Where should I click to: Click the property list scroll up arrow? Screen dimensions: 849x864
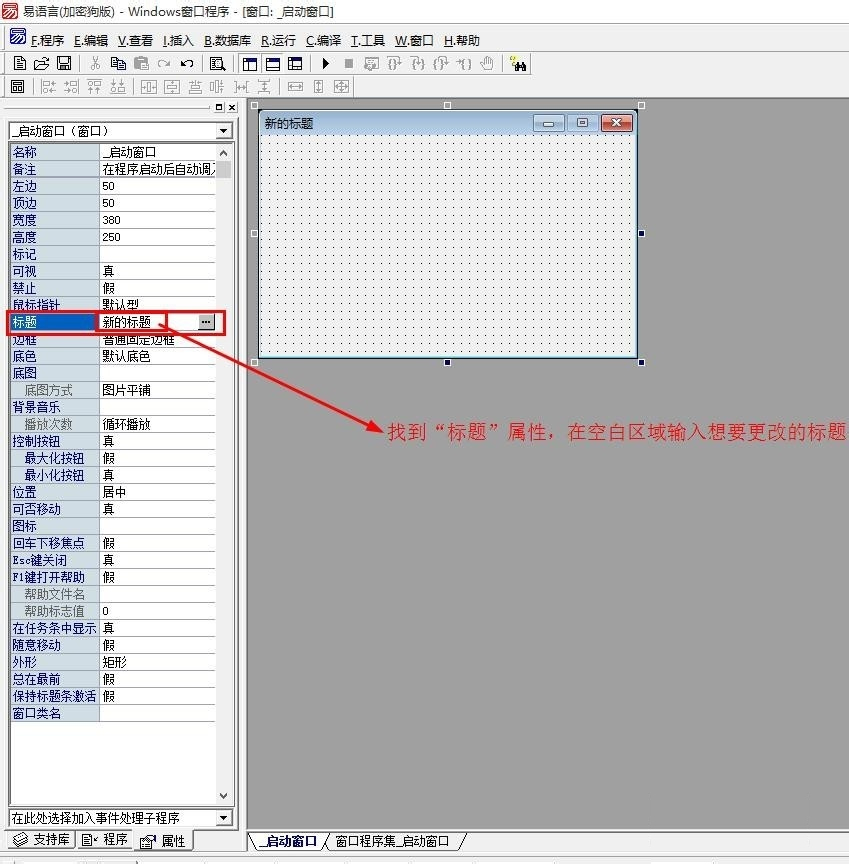pos(223,152)
